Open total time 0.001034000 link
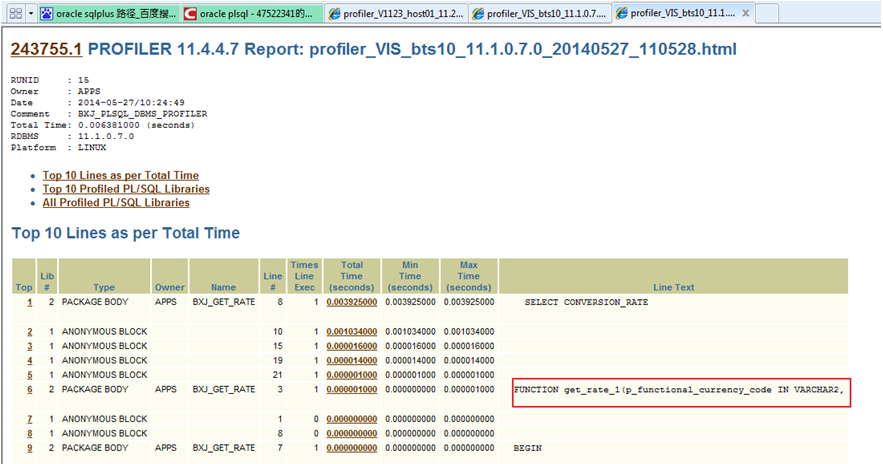The height and width of the screenshot is (464, 883). tap(352, 332)
